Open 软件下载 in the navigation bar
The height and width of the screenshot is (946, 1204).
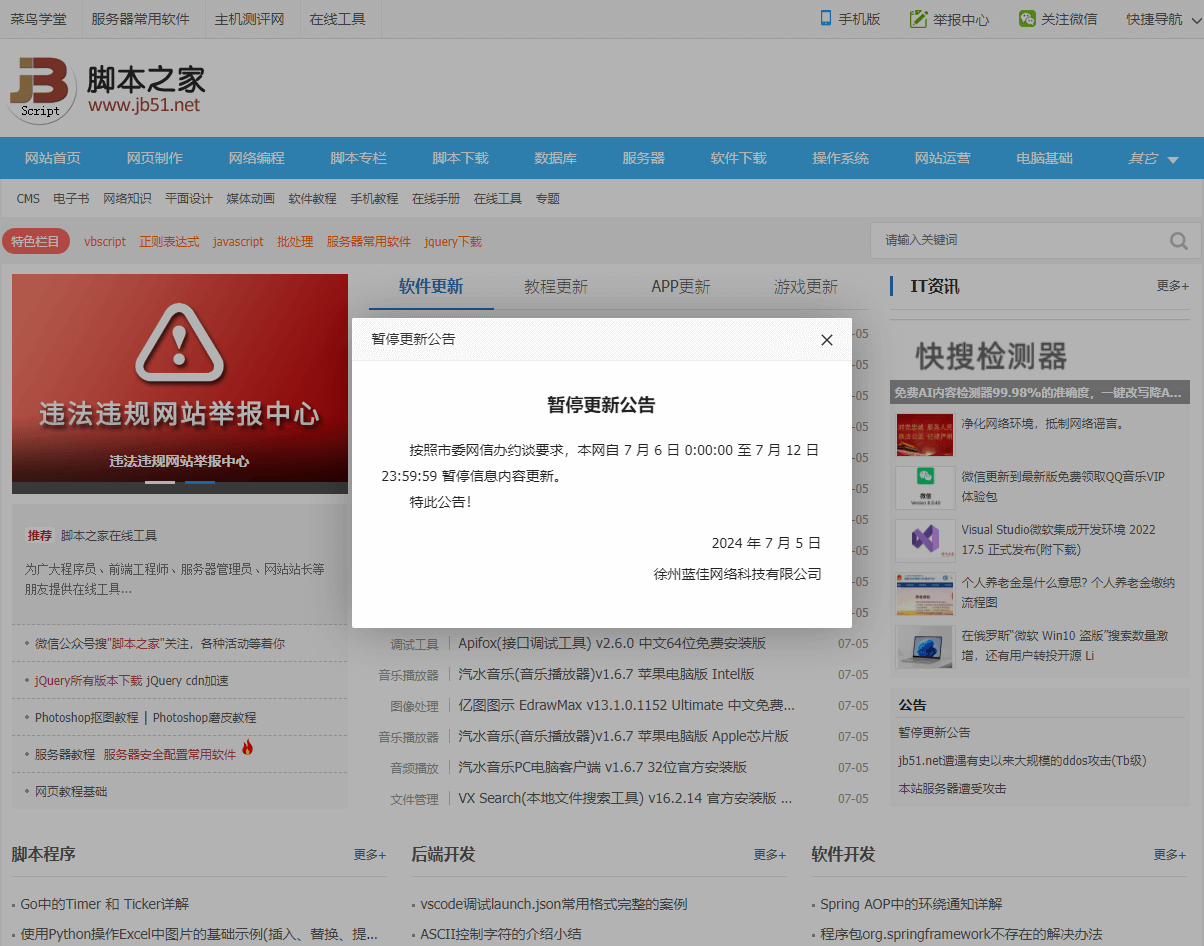[739, 158]
